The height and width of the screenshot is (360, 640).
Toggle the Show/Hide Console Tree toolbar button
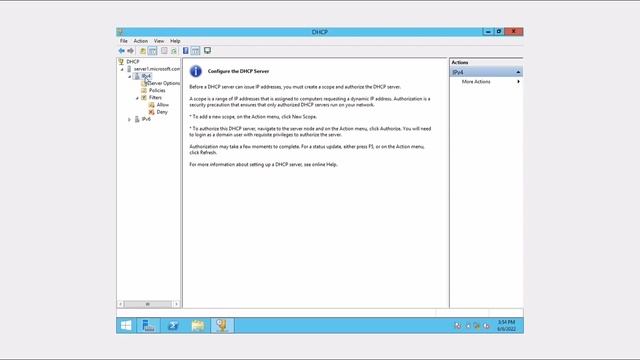152,51
